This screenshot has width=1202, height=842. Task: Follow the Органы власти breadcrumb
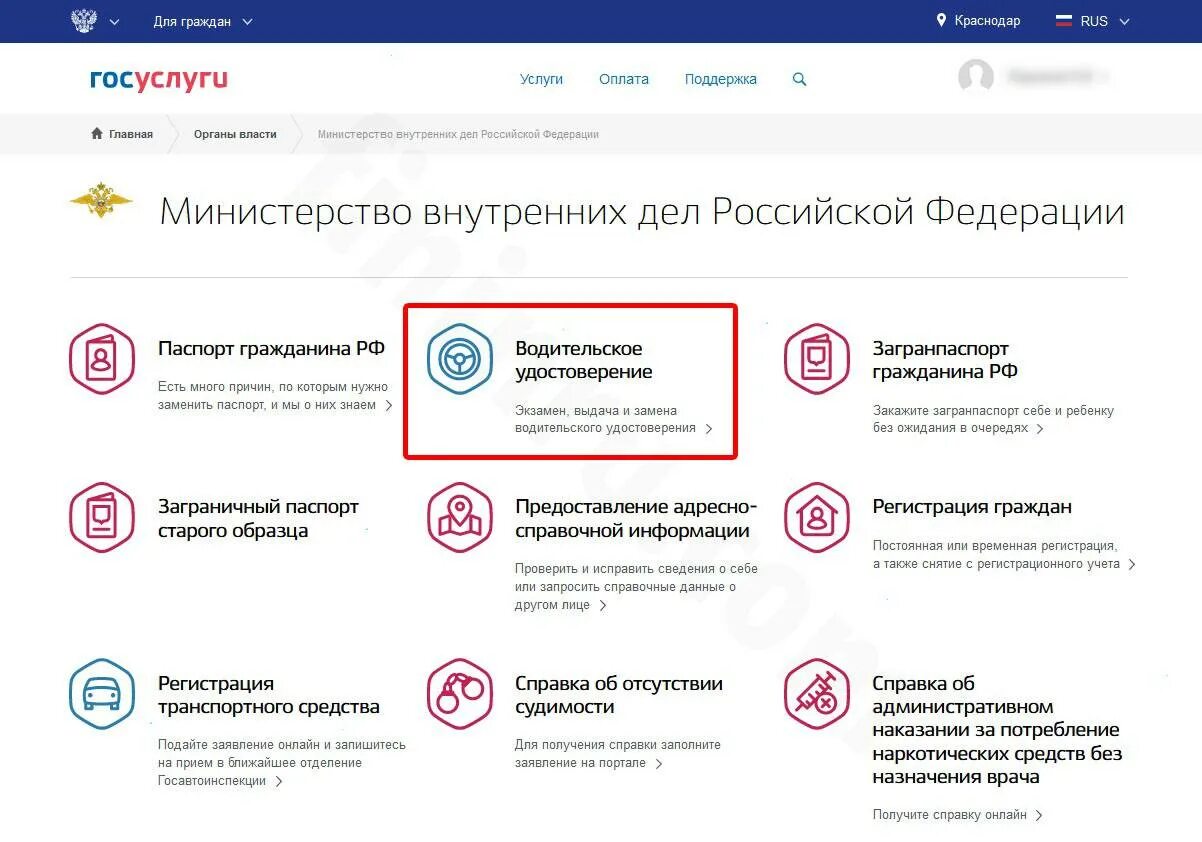[234, 133]
